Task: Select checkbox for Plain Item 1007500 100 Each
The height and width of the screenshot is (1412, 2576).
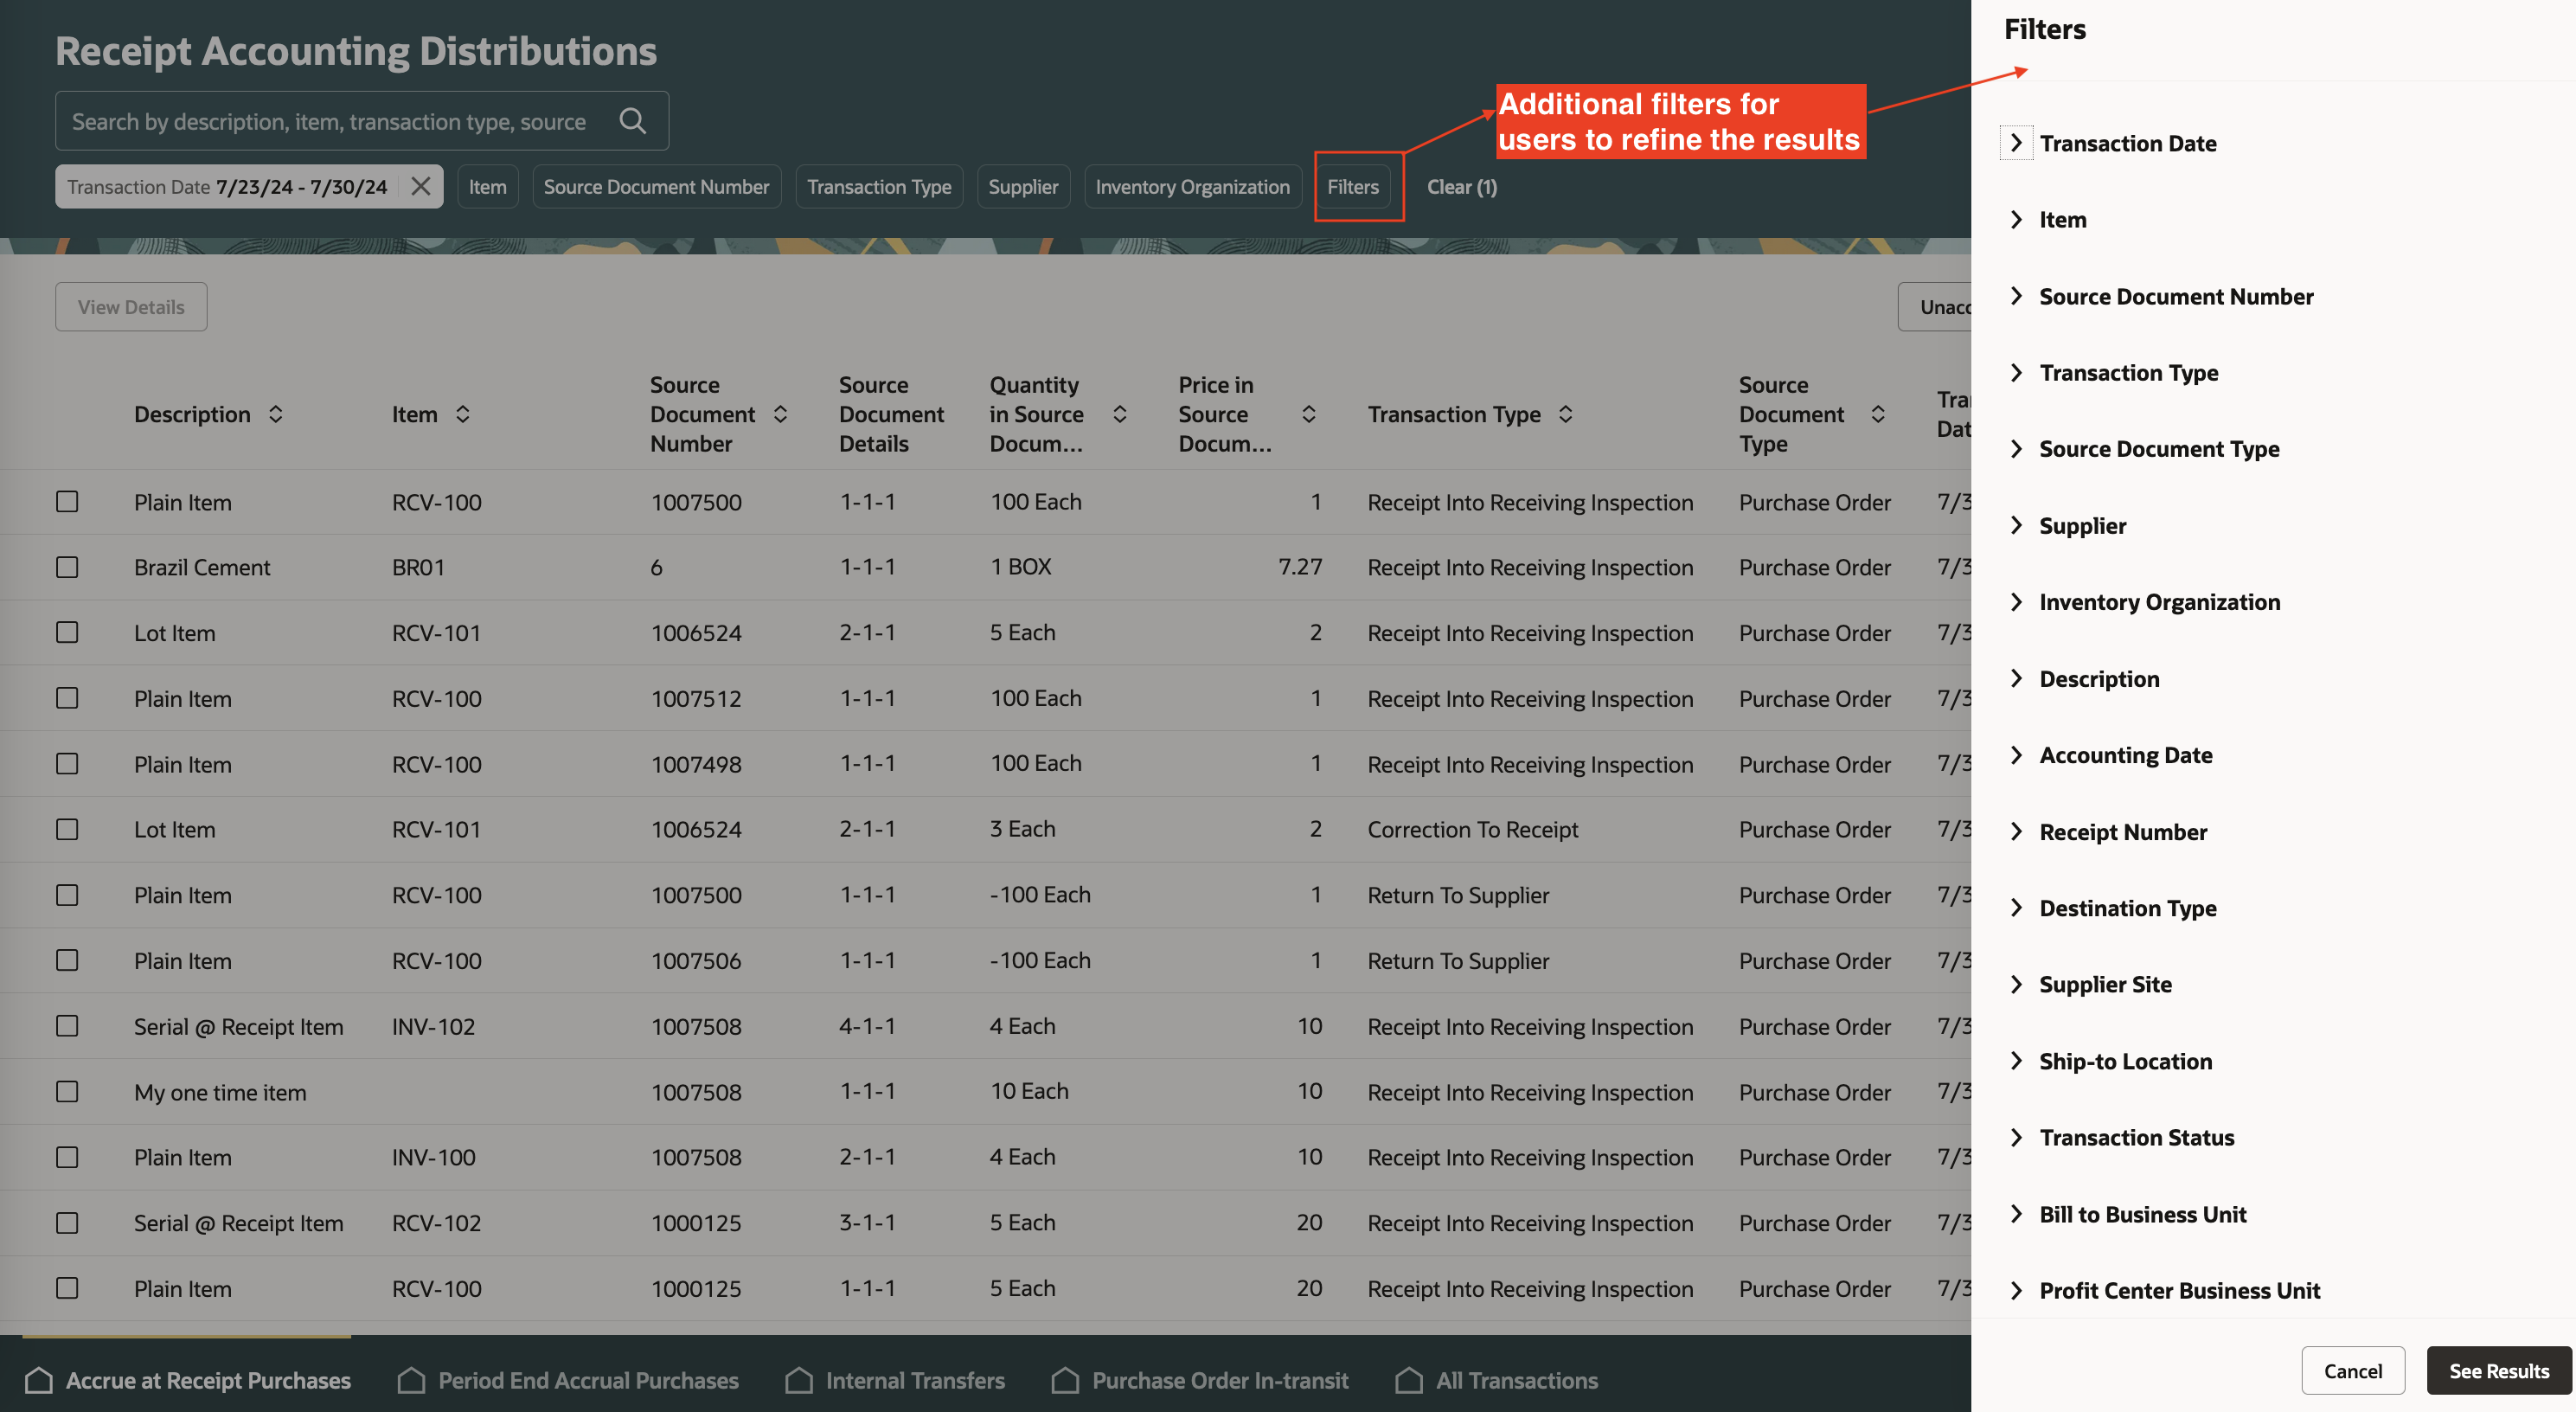Action: point(67,501)
